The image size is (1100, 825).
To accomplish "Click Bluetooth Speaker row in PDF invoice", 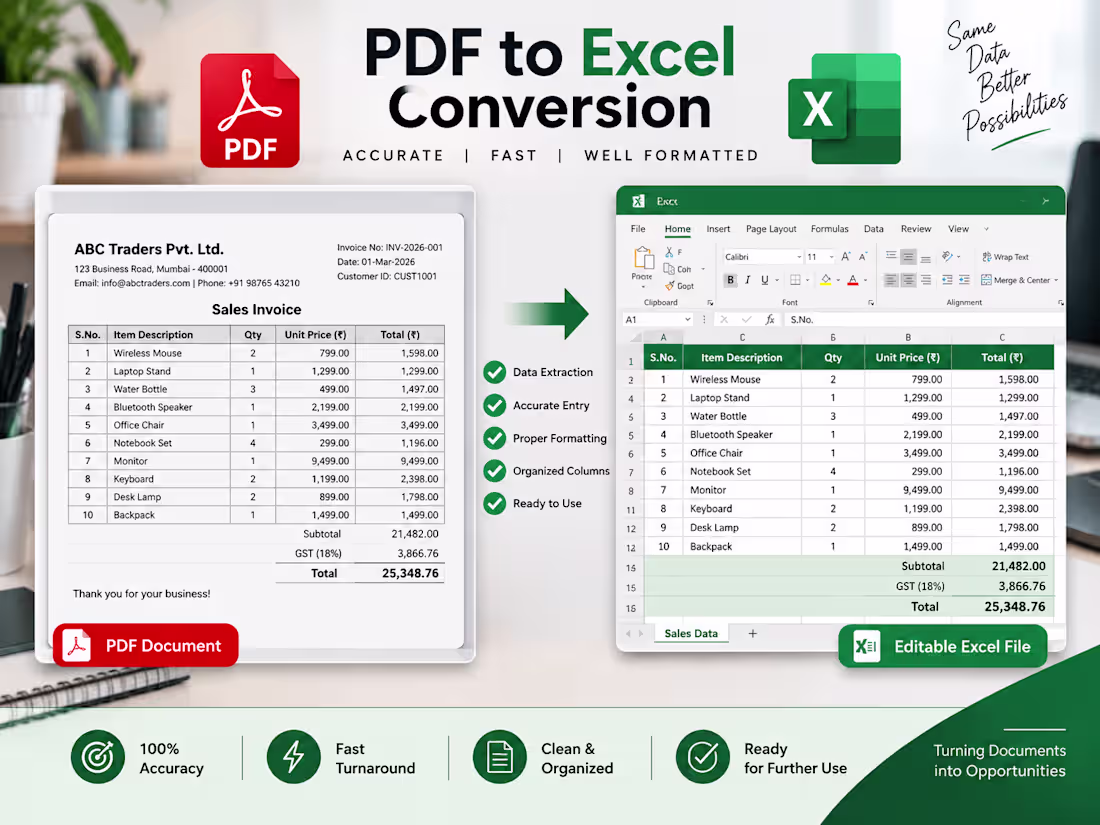I will click(256, 407).
